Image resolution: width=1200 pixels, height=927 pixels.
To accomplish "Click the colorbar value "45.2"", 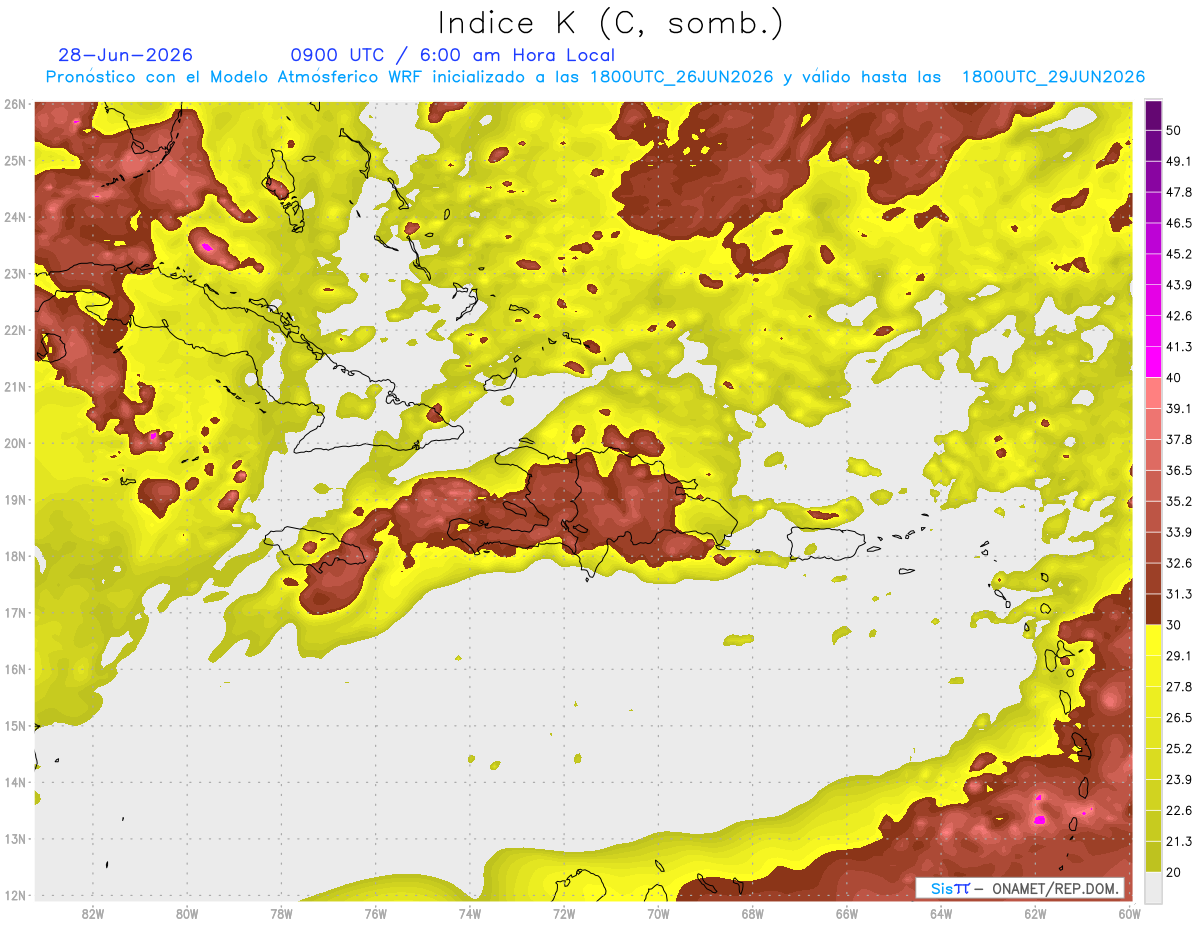I will pos(1179,254).
